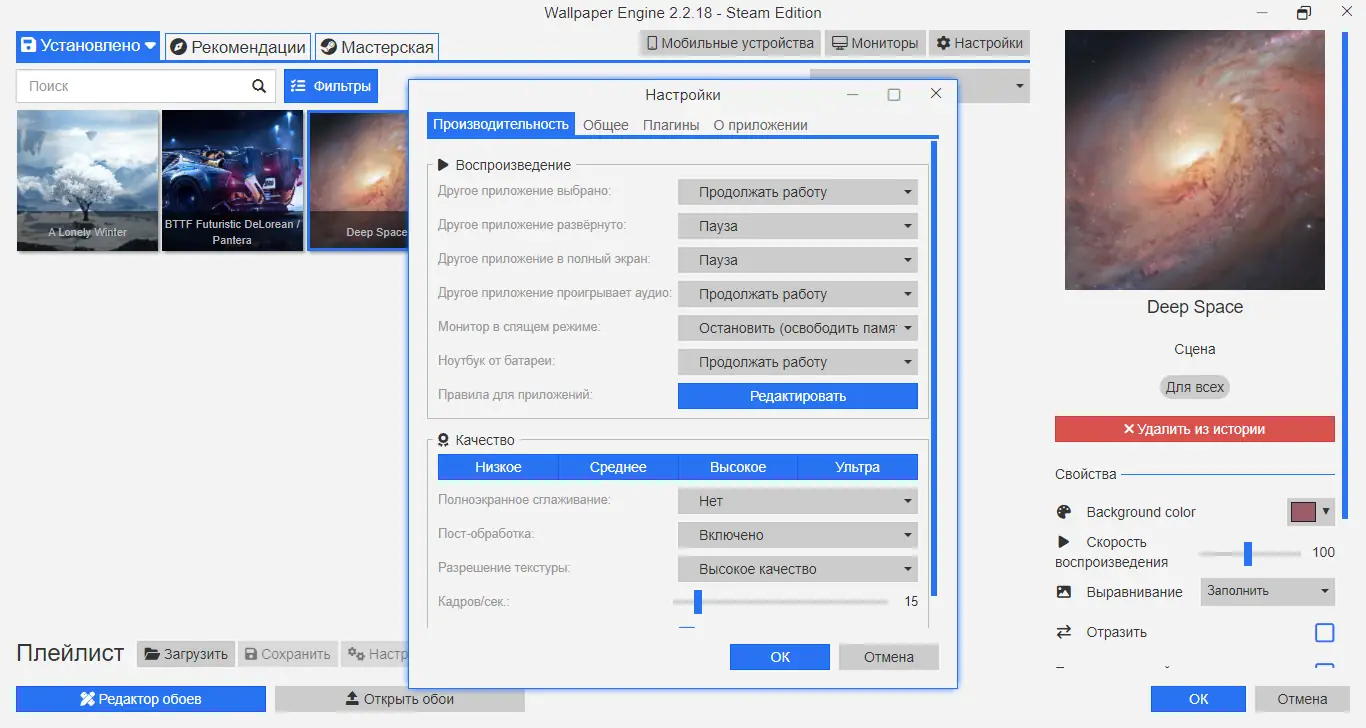Select the A Lonely Winter wallpaper thumbnail
The width and height of the screenshot is (1366, 728).
pos(88,180)
